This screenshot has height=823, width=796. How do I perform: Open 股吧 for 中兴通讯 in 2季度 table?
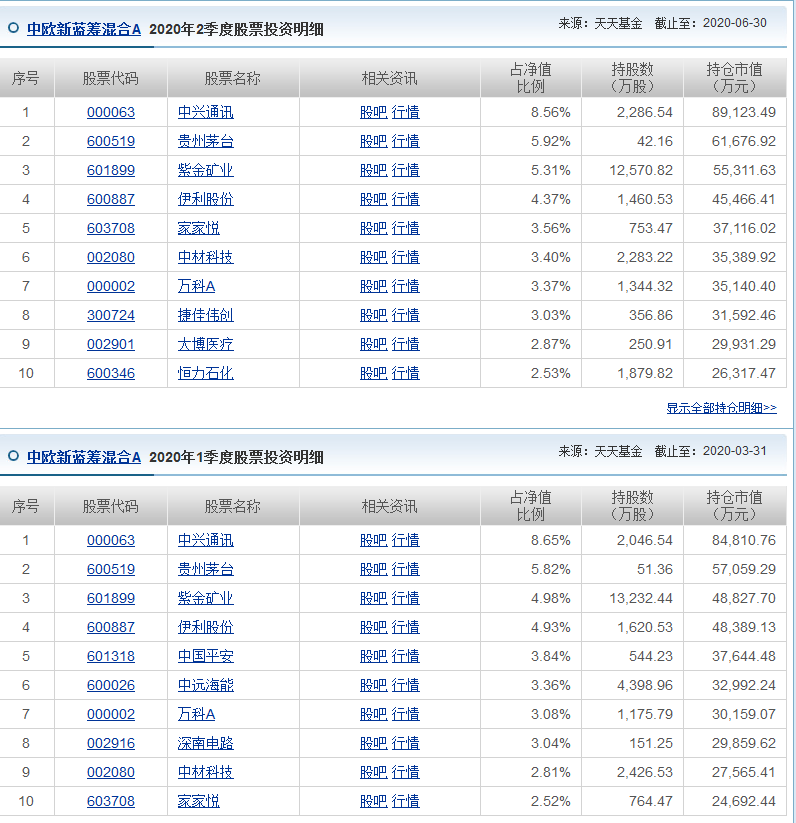[374, 112]
